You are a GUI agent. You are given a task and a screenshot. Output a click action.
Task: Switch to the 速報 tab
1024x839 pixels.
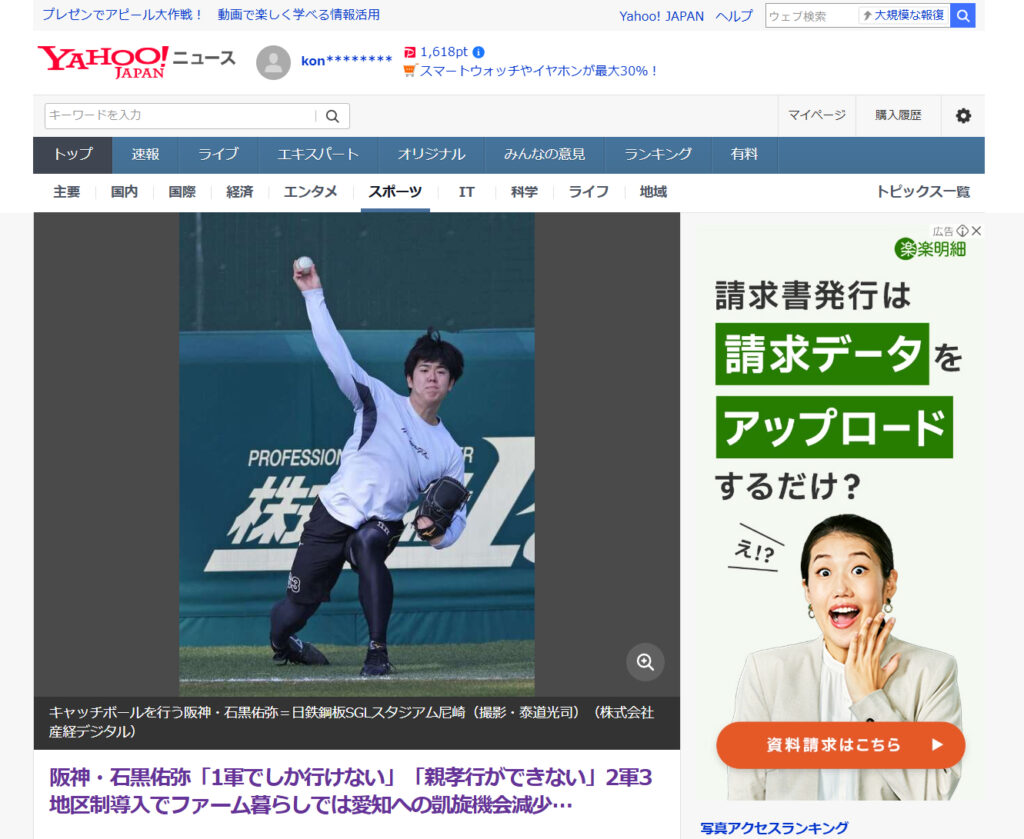(145, 155)
